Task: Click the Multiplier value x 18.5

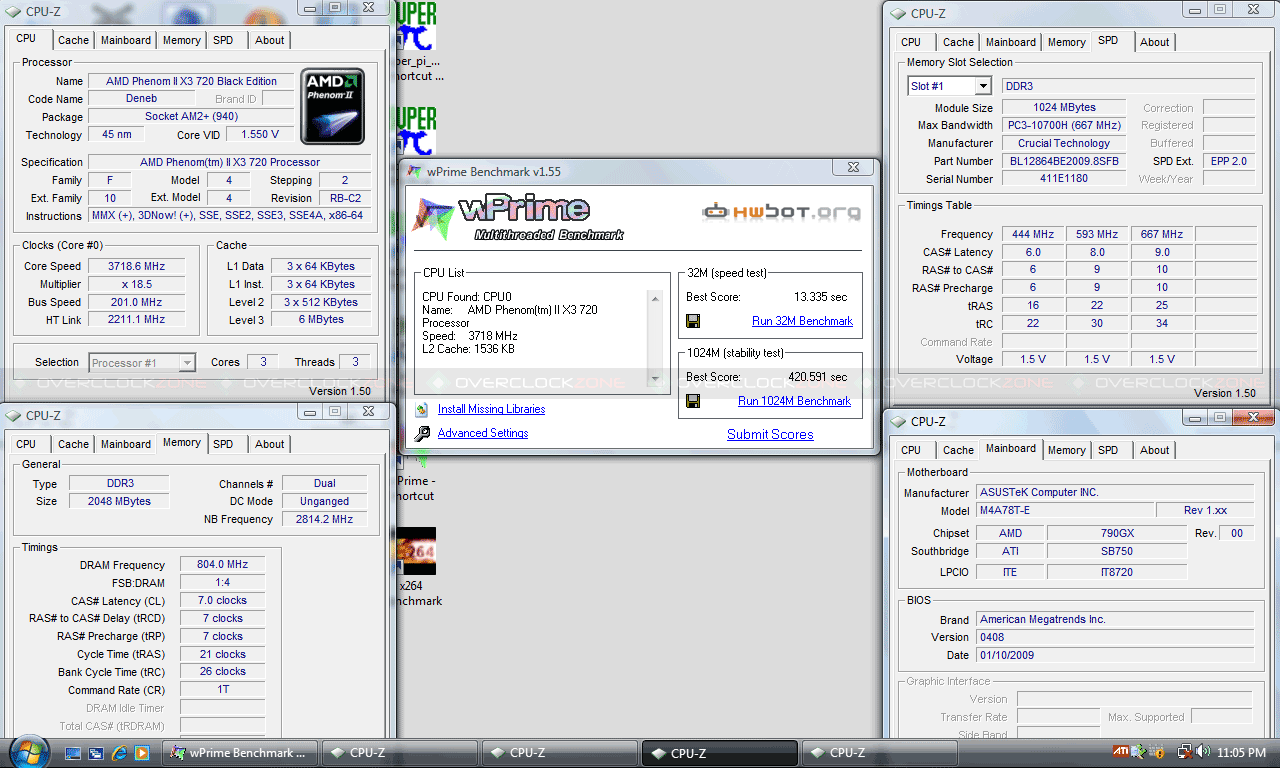Action: tap(136, 284)
